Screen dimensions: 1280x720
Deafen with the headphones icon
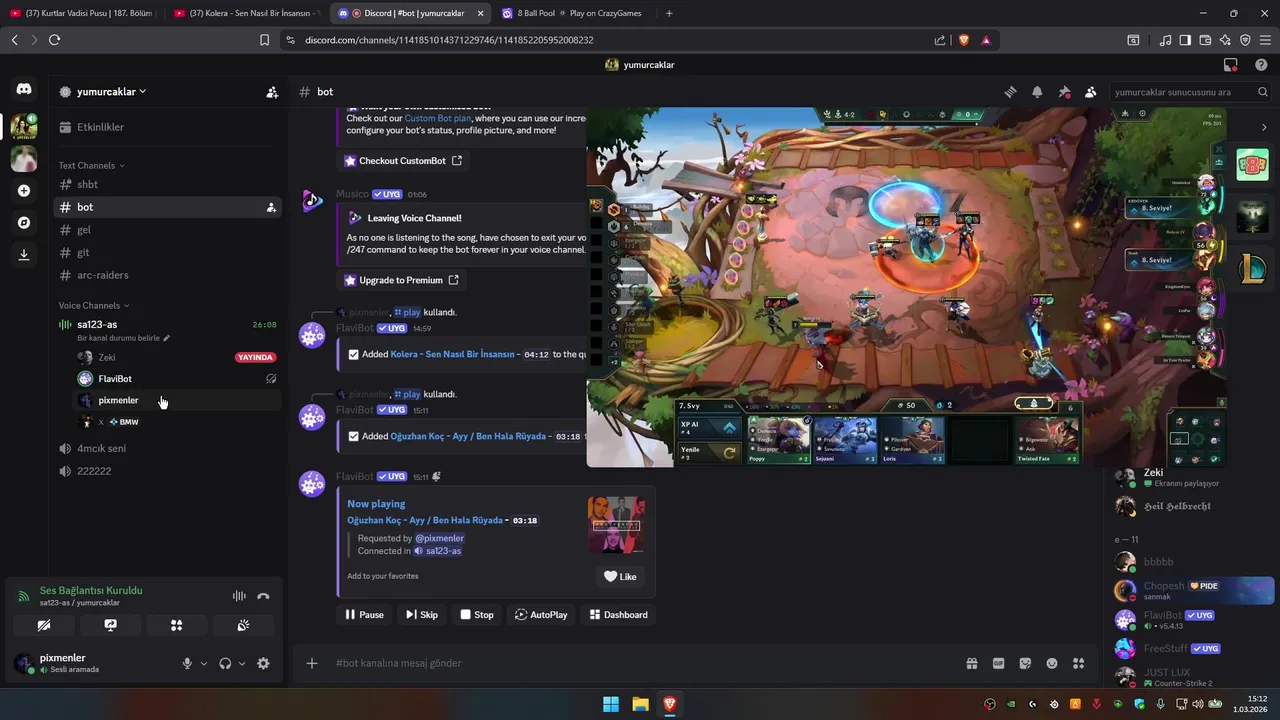point(225,663)
